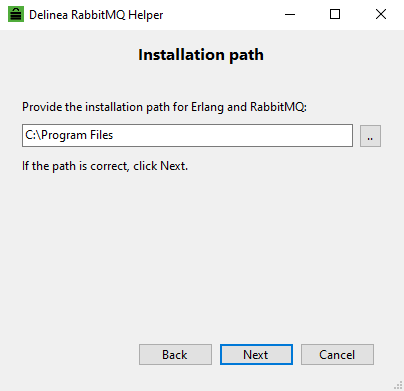Focus the installation path text field
The image size is (404, 391).
tap(187, 135)
